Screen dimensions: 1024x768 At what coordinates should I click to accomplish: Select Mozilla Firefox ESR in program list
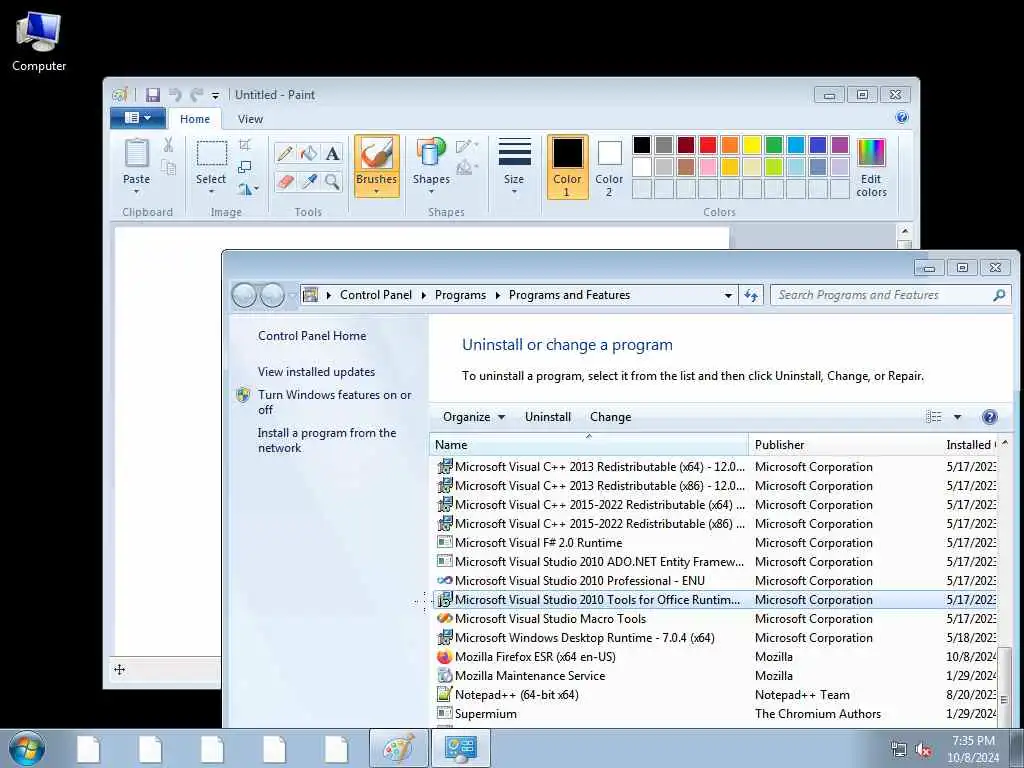[716, 657]
